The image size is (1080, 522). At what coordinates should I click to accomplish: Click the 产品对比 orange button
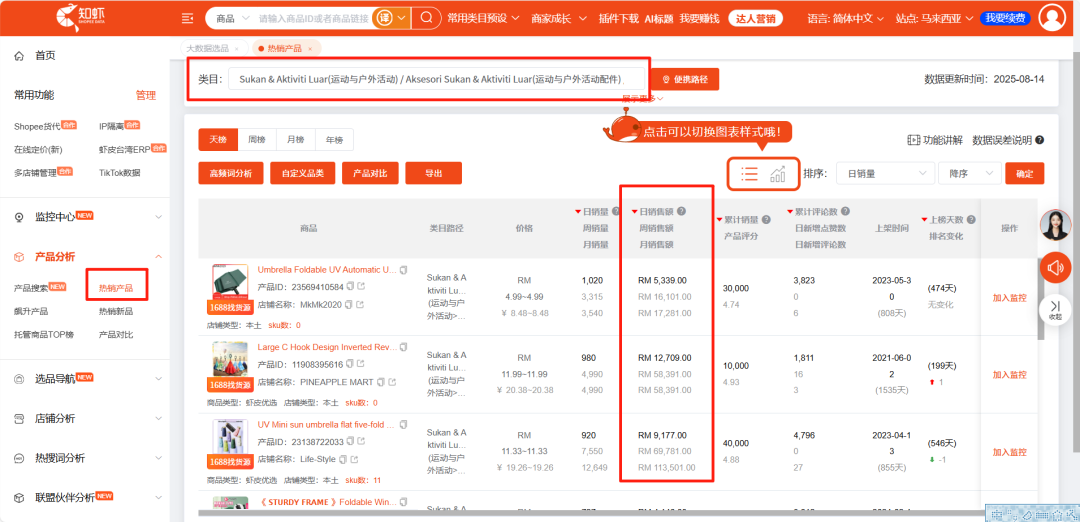[x=370, y=174]
